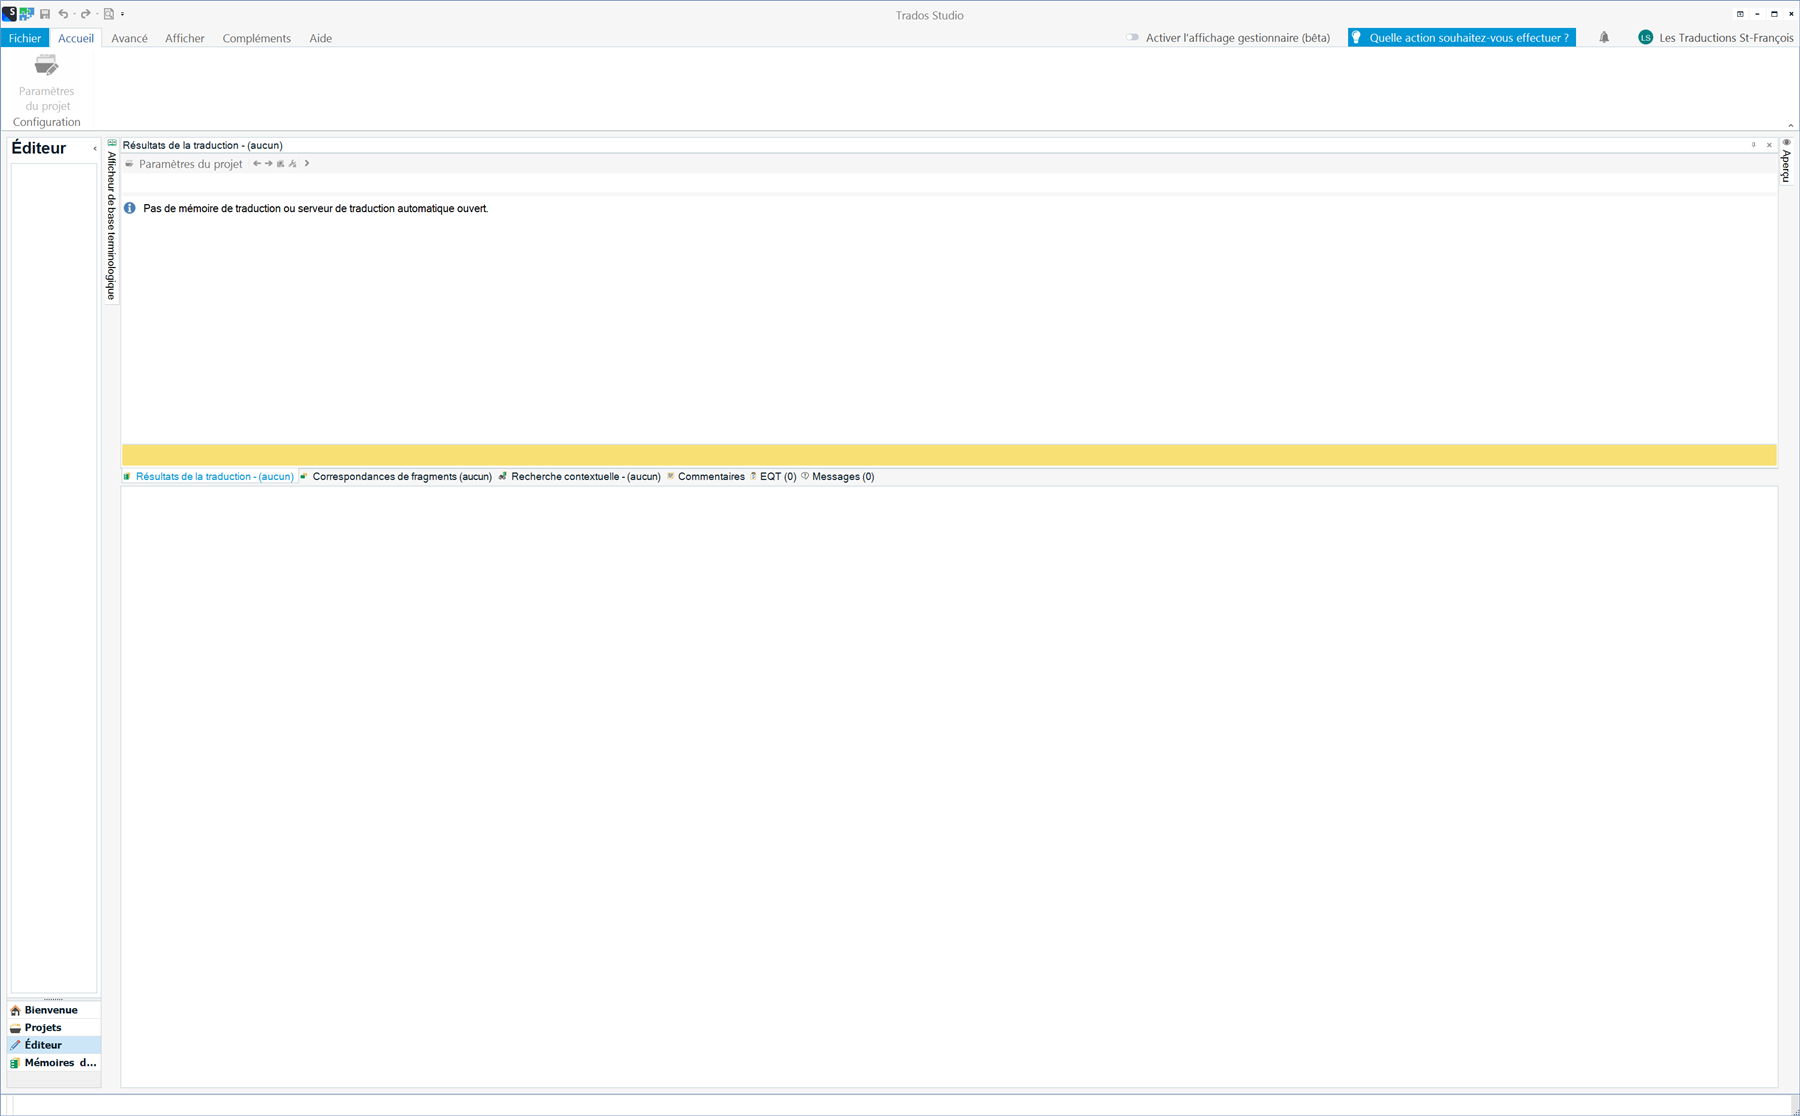Screen dimensions: 1800x1116
Task: Pin the Résultats de la traduction panel
Action: 1753,145
